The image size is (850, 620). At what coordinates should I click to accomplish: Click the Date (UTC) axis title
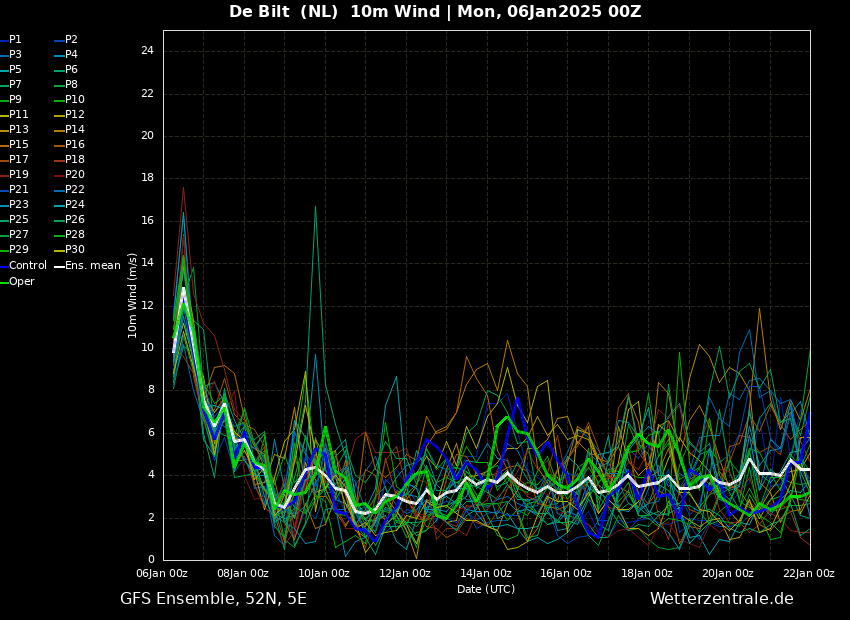[x=486, y=589]
